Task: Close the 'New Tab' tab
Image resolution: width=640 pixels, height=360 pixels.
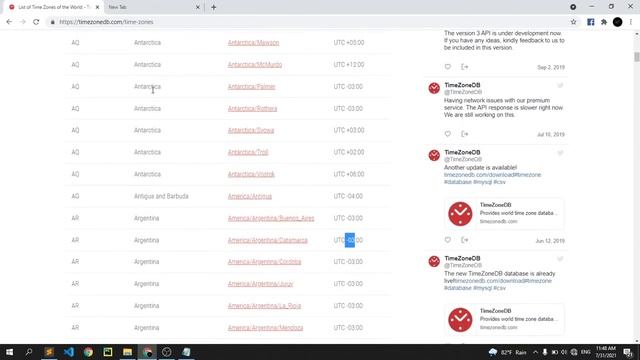Action: 198,7
